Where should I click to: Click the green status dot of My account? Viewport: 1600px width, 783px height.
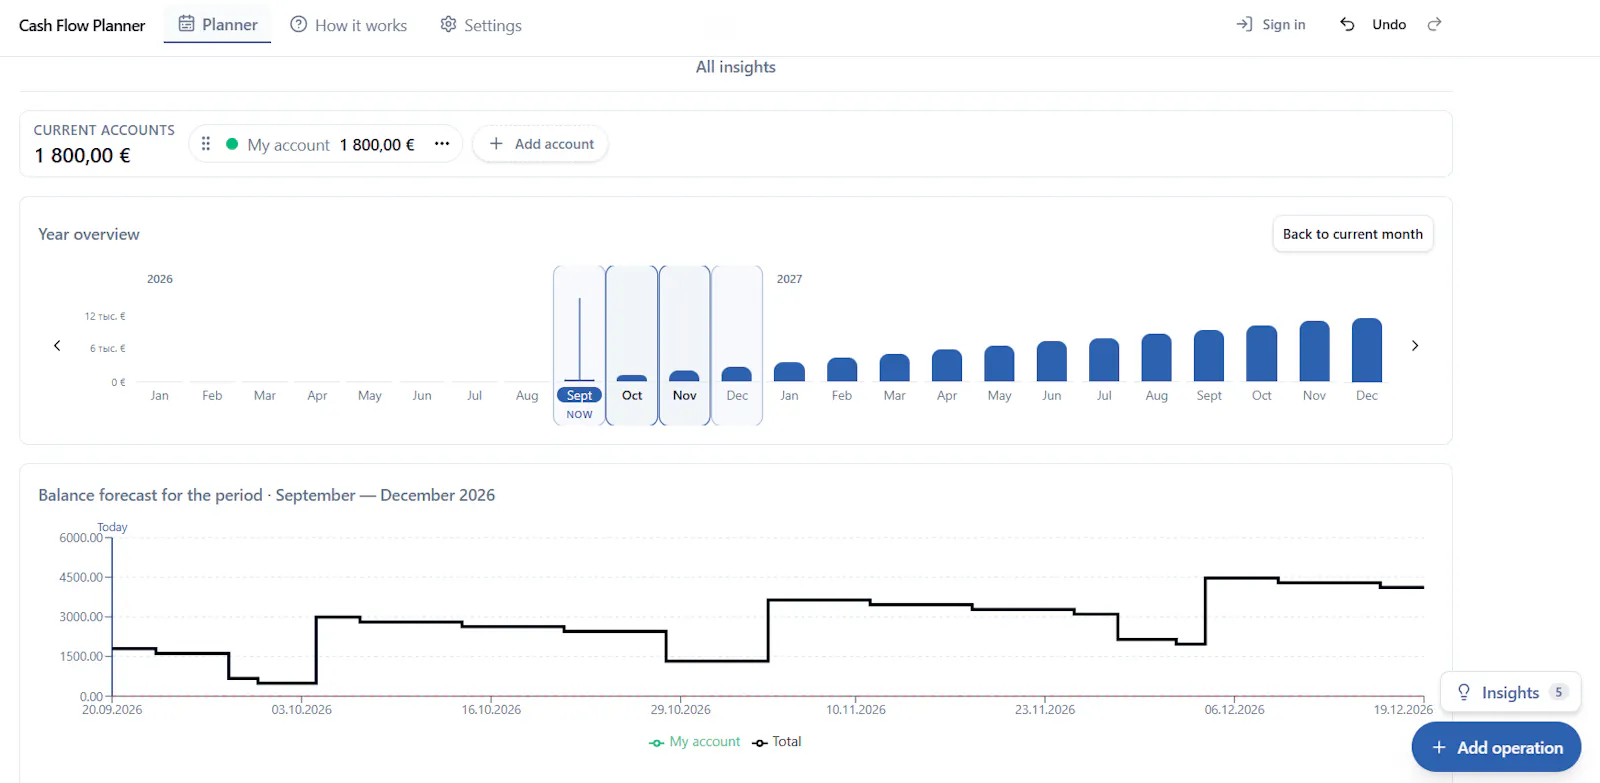[x=232, y=144]
